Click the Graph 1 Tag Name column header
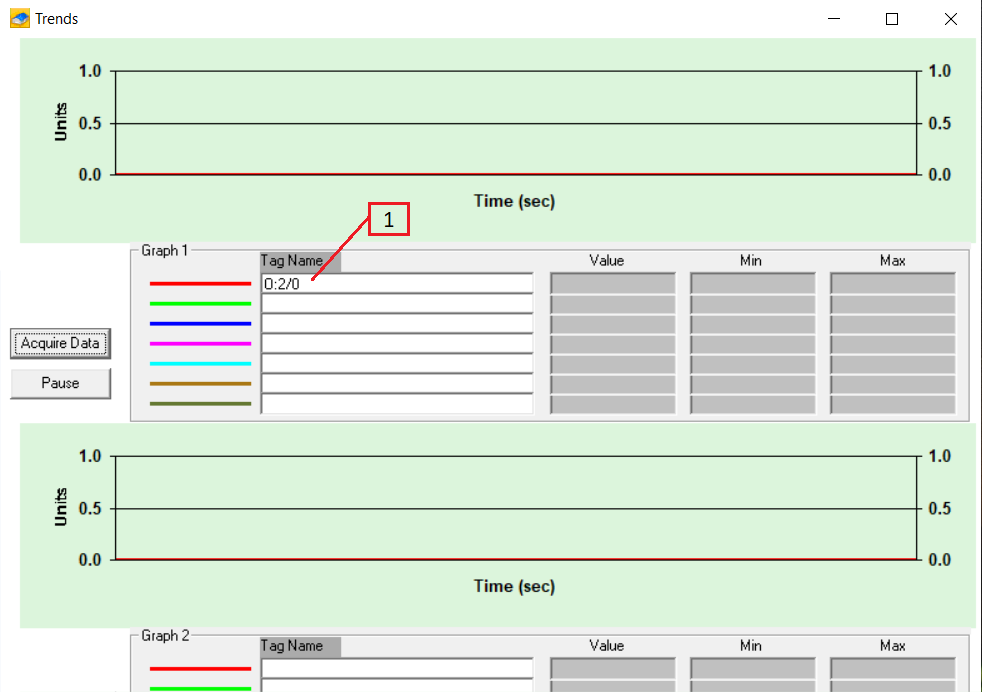This screenshot has height=692, width=982. (x=301, y=261)
